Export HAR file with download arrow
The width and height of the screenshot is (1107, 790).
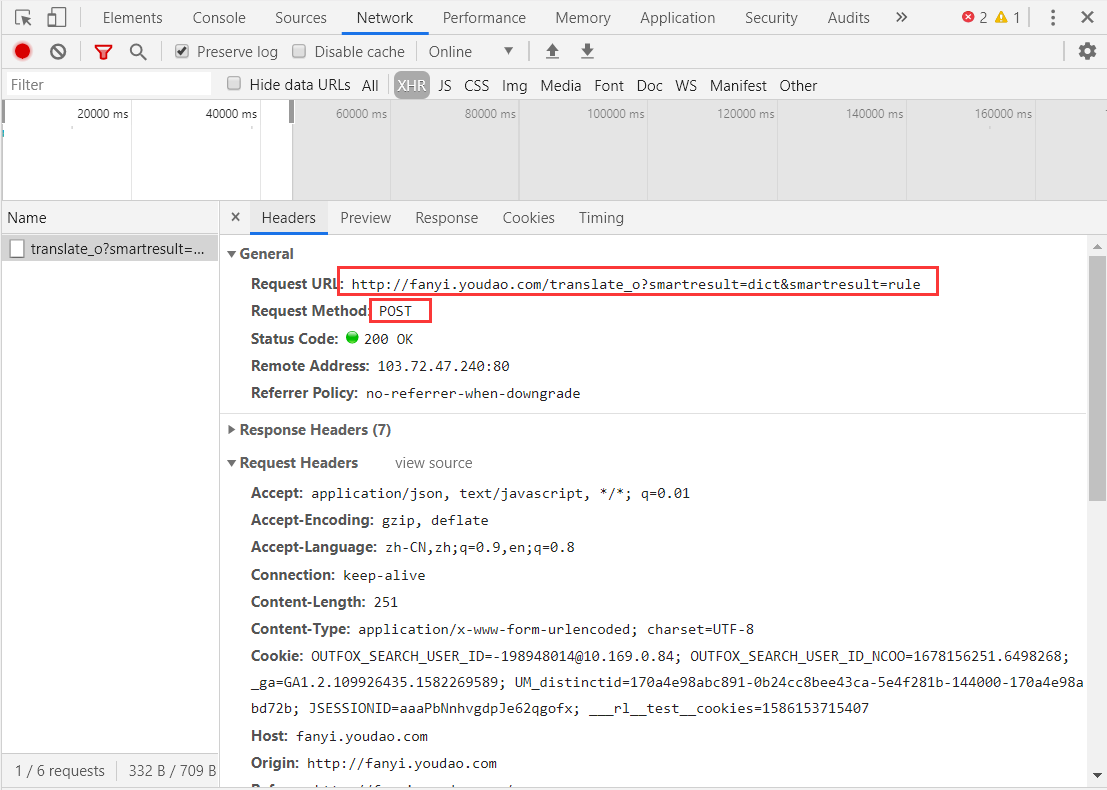point(587,51)
